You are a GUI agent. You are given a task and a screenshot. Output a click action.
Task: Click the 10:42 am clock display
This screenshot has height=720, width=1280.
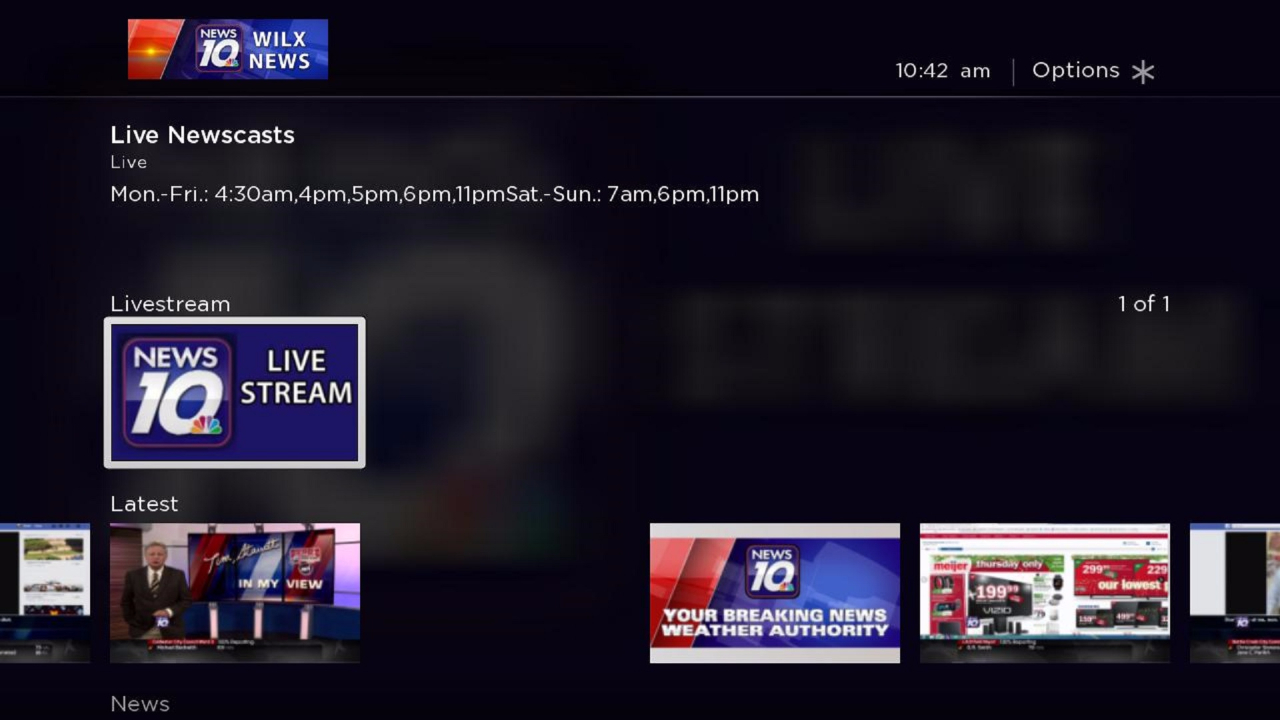click(941, 70)
